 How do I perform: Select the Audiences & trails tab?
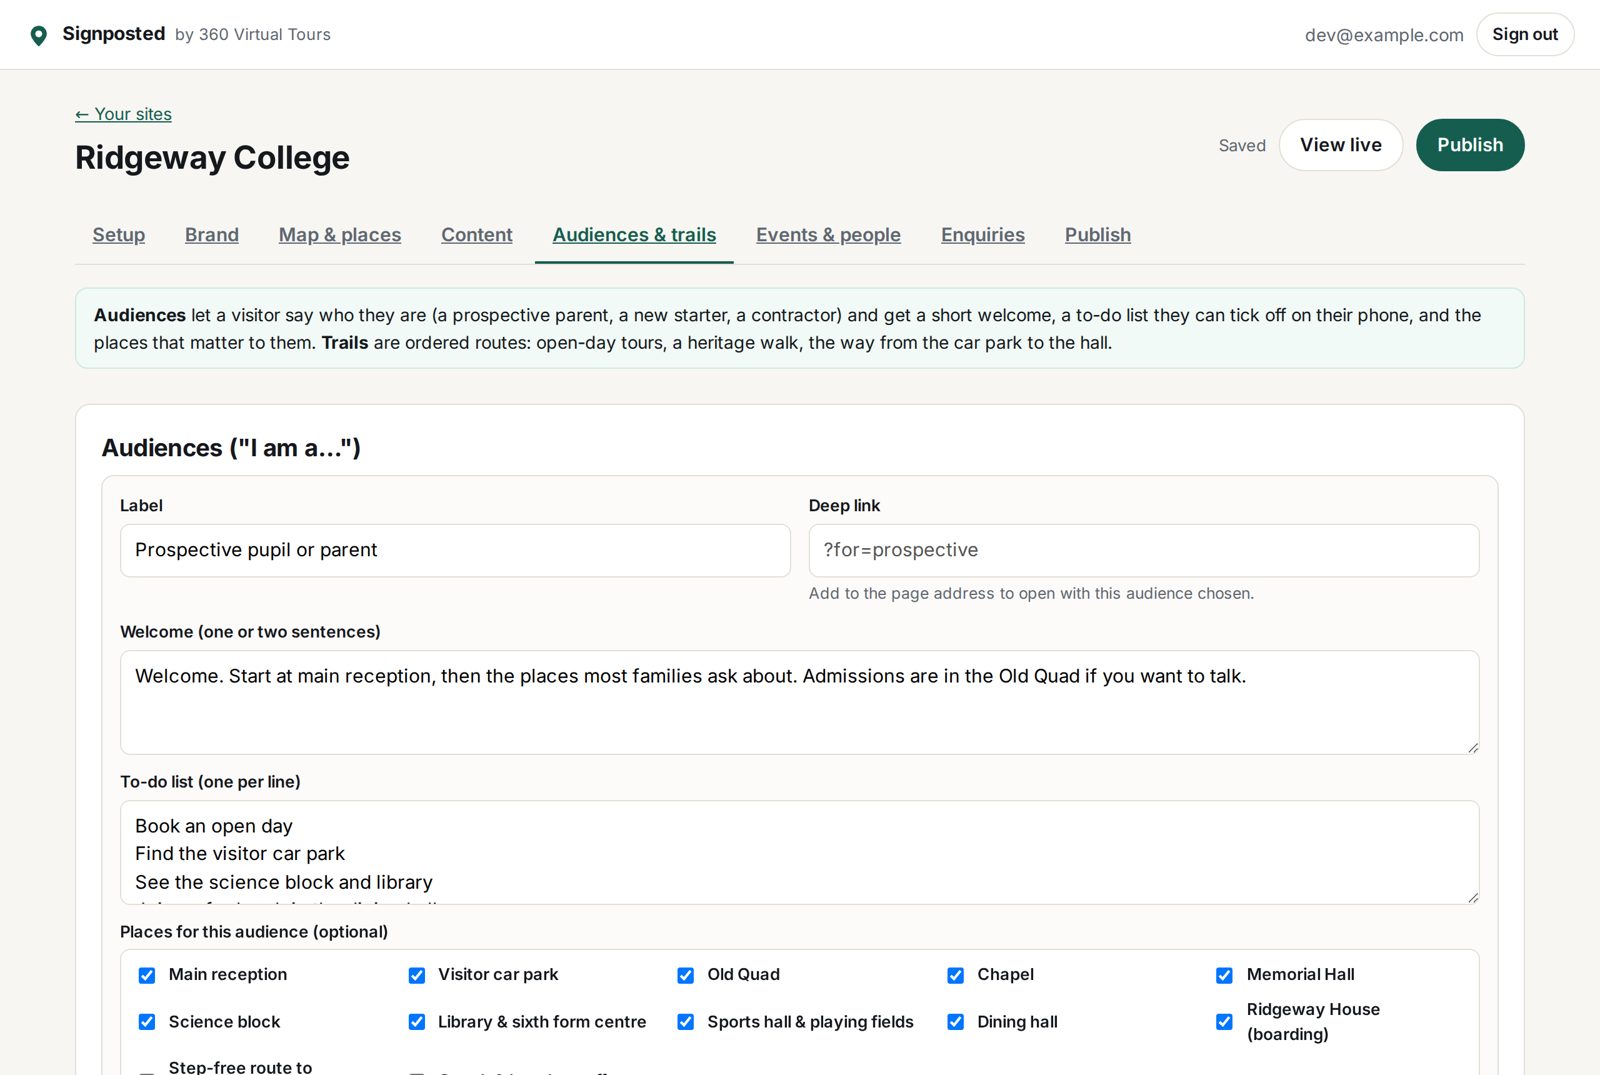634,235
